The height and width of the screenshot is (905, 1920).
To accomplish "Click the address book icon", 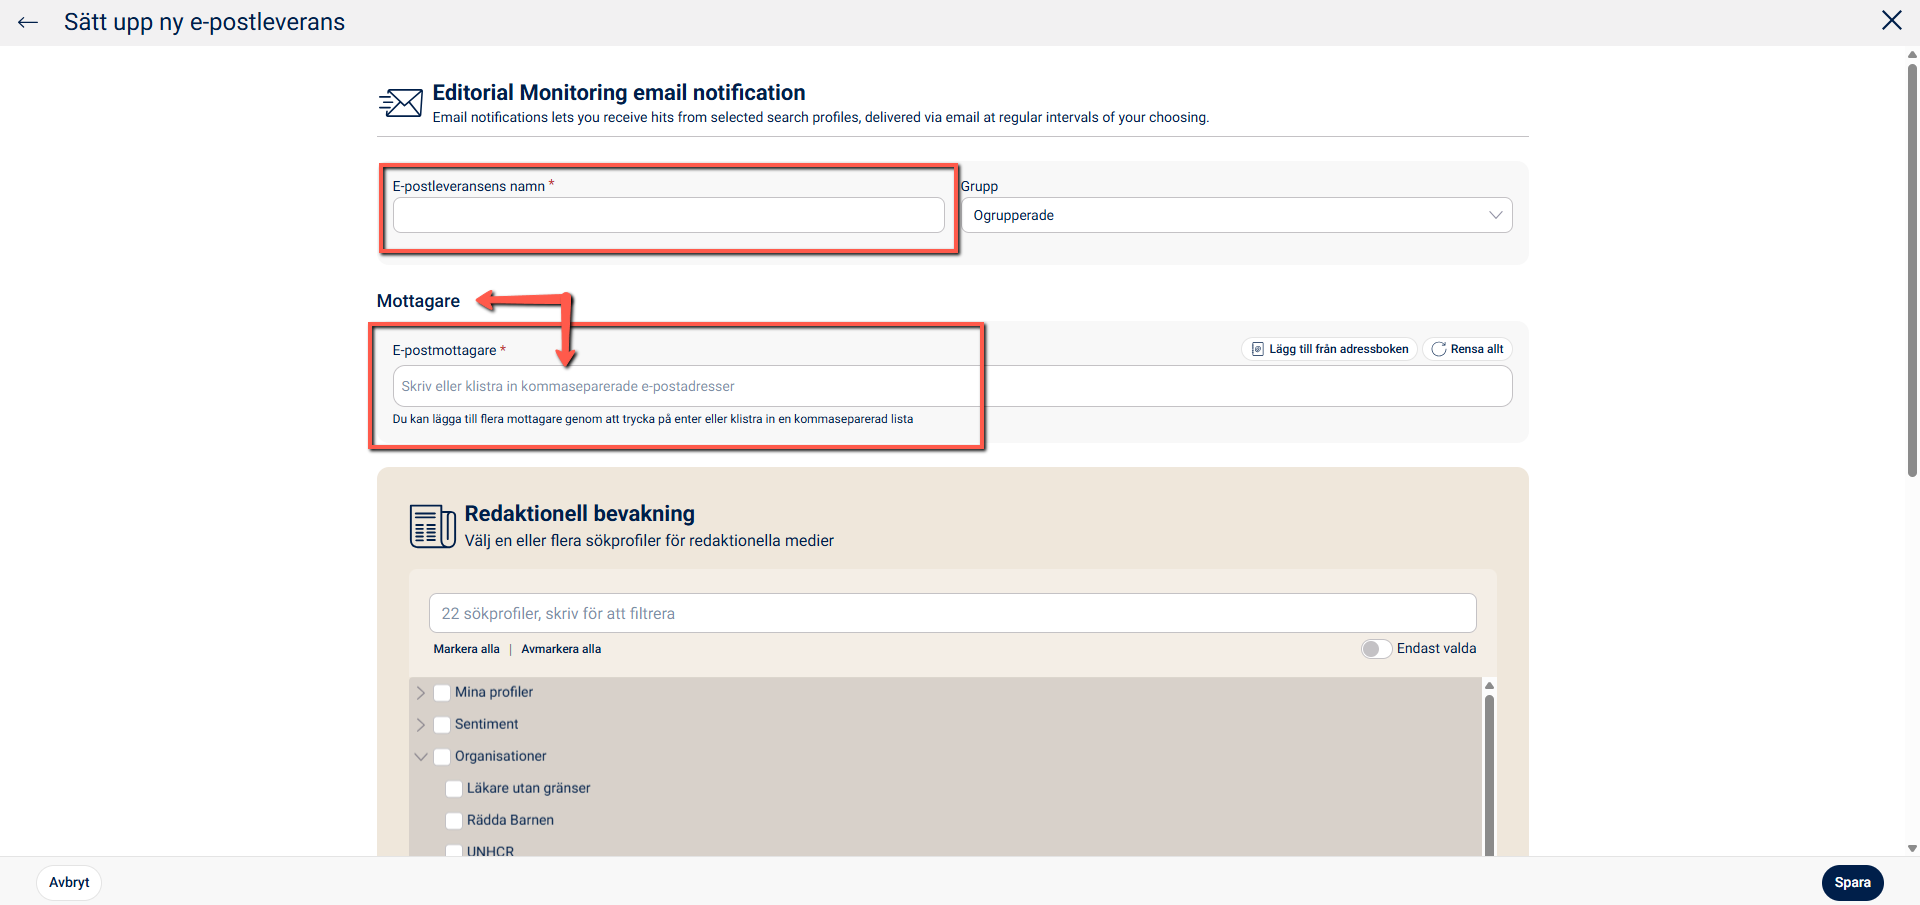I will [x=1258, y=349].
